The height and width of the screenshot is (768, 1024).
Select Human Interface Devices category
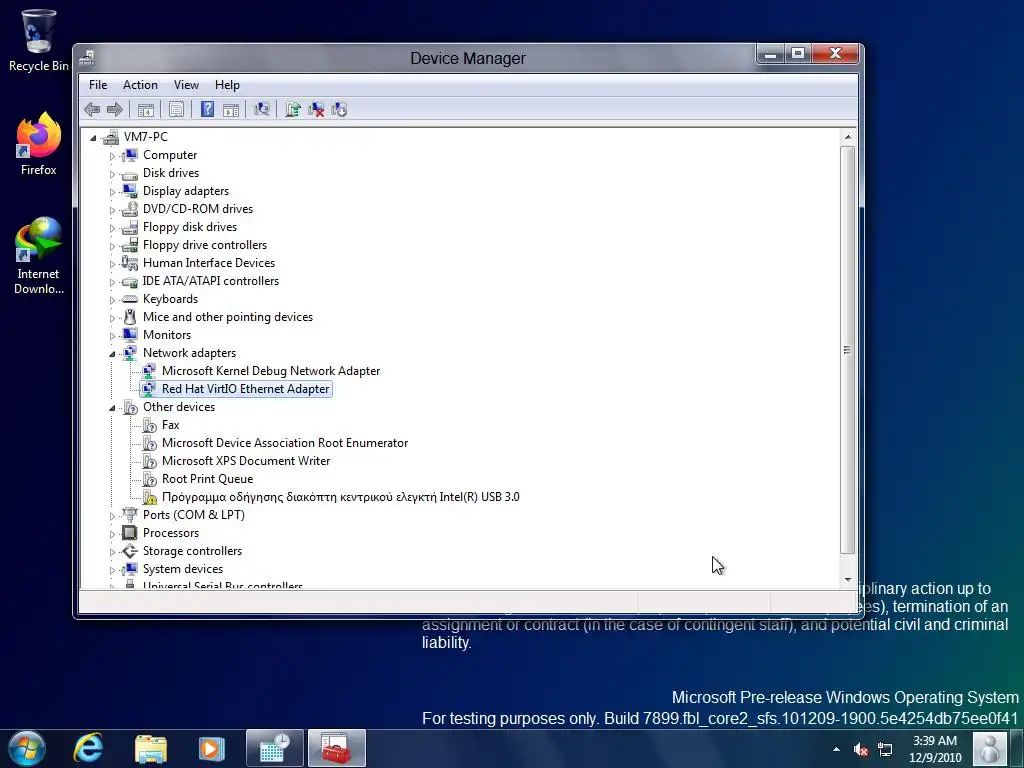(x=209, y=263)
